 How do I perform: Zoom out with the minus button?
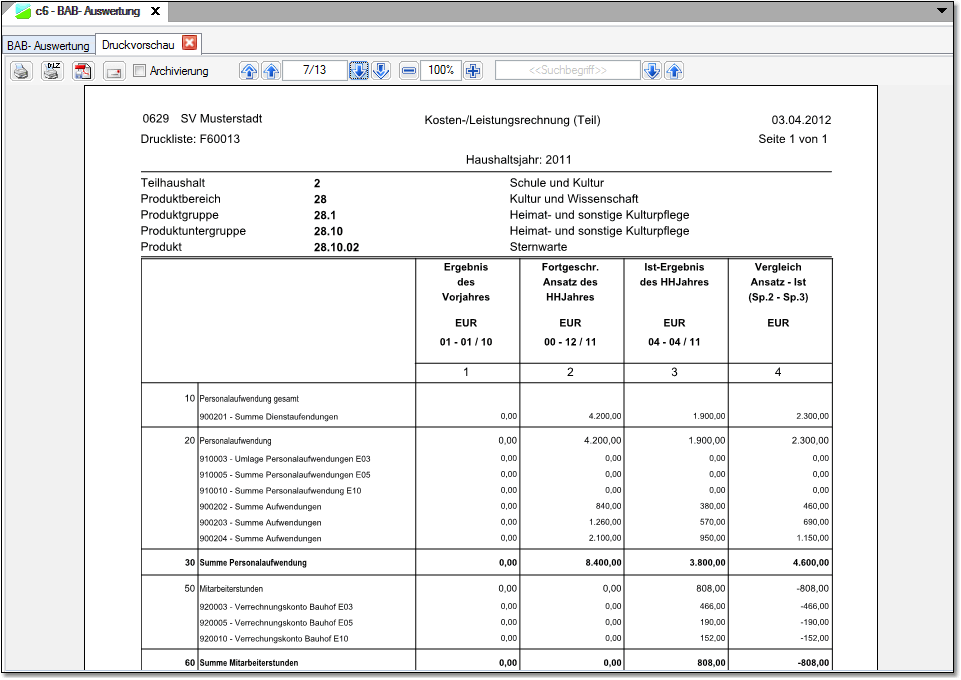point(409,71)
